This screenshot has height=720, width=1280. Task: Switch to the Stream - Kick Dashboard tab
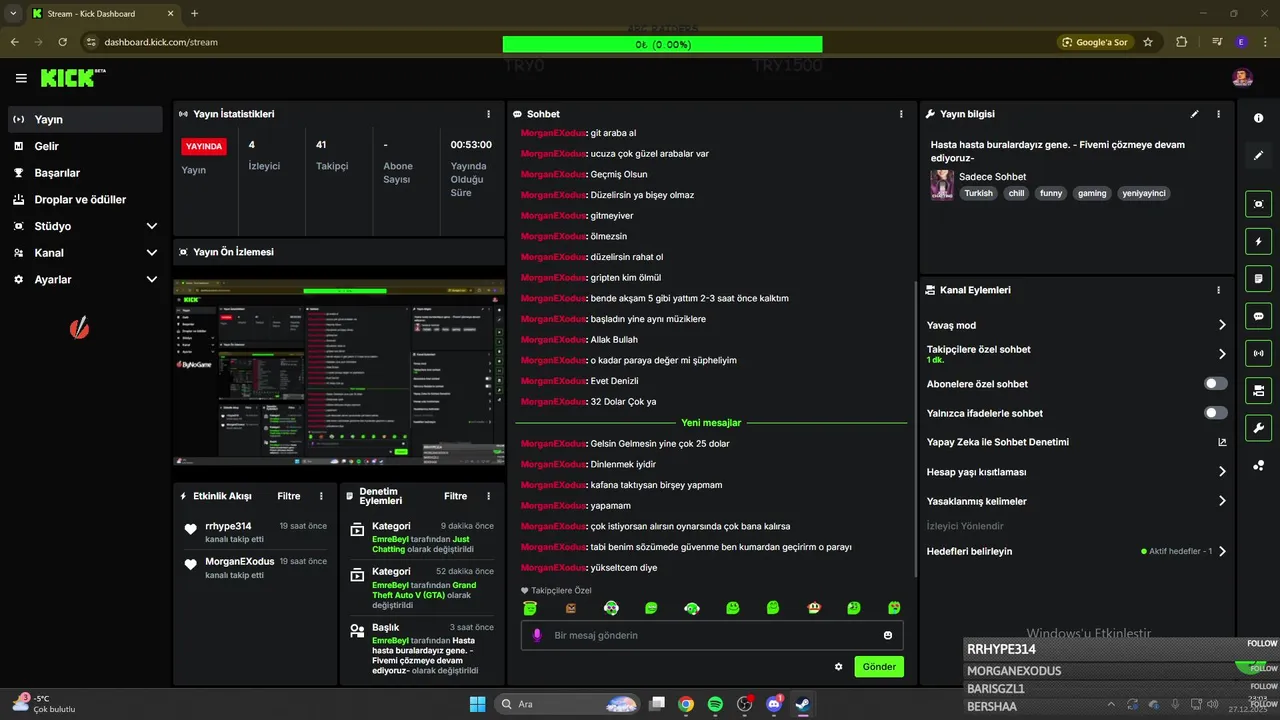pos(103,14)
